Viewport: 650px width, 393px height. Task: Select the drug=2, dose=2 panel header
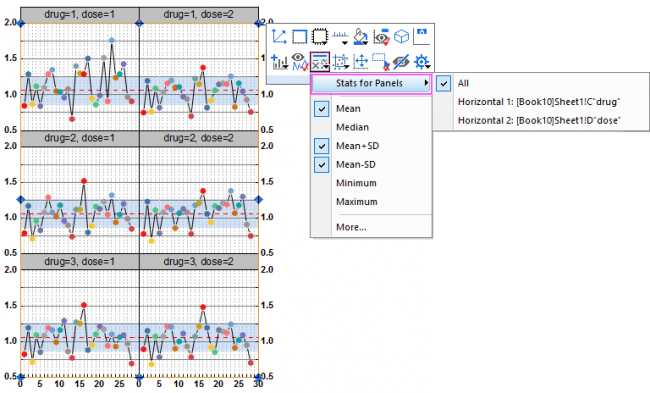pyautogui.click(x=199, y=138)
